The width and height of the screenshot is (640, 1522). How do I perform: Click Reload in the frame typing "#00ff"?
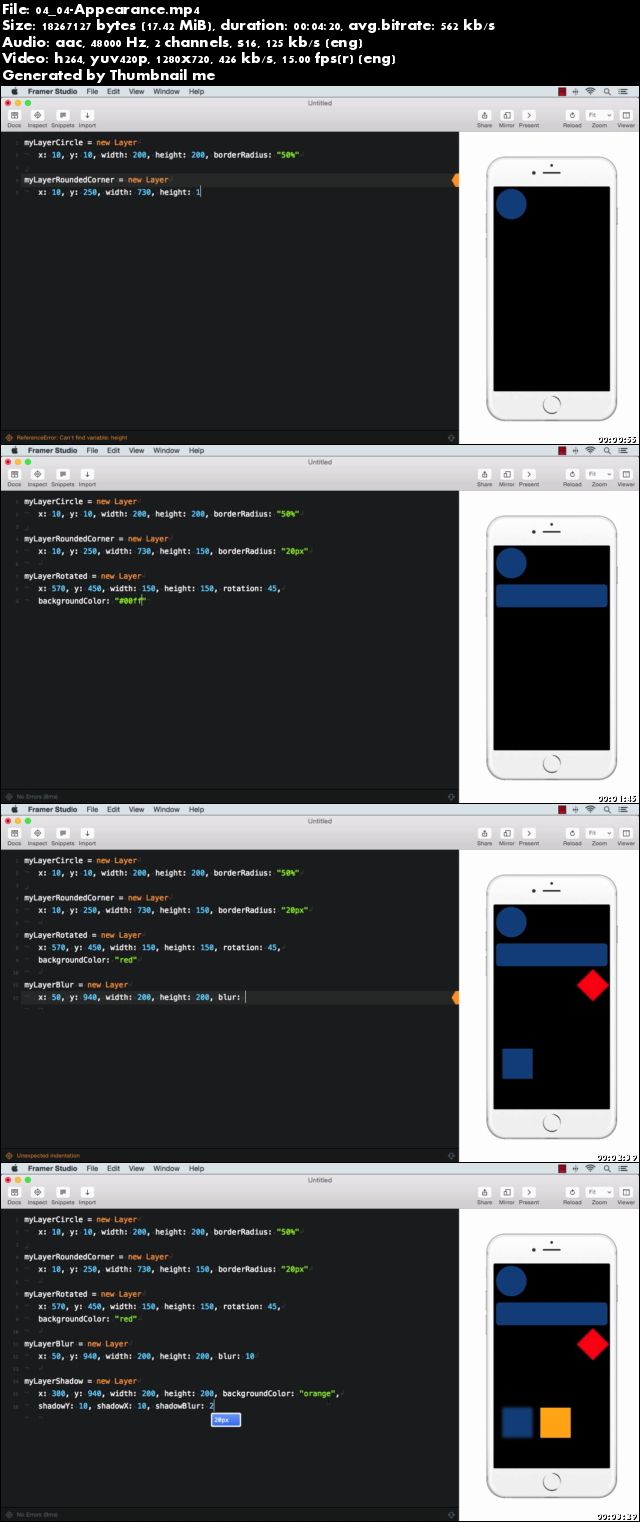tap(572, 477)
